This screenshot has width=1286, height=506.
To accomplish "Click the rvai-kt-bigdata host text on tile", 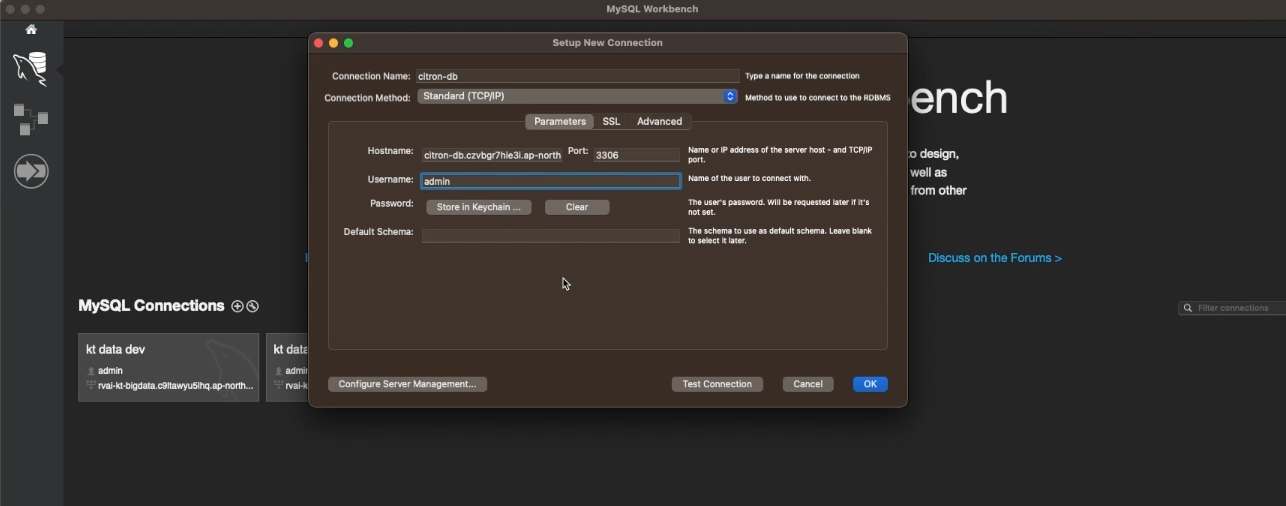I will 175,385.
